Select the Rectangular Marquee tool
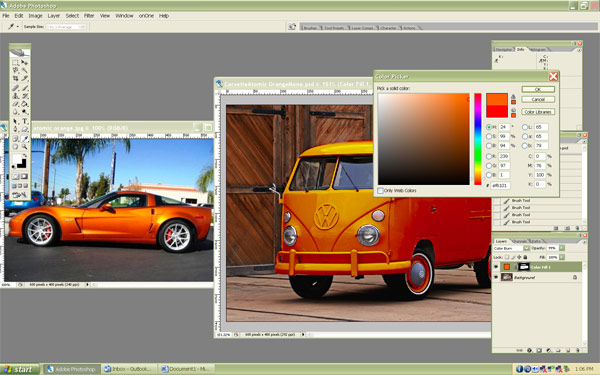The width and height of the screenshot is (600, 375). (x=15, y=62)
